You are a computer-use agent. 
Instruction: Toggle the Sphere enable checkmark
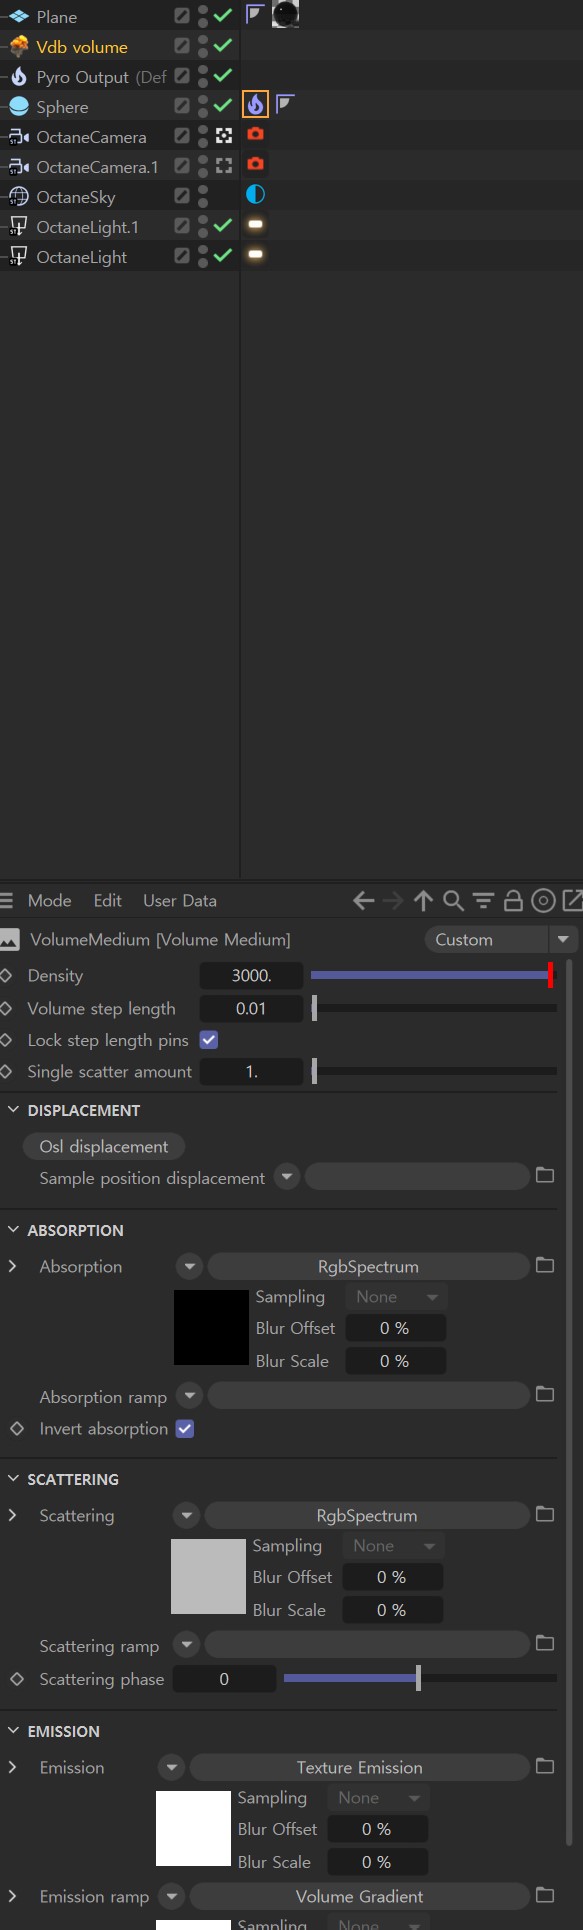pos(223,106)
